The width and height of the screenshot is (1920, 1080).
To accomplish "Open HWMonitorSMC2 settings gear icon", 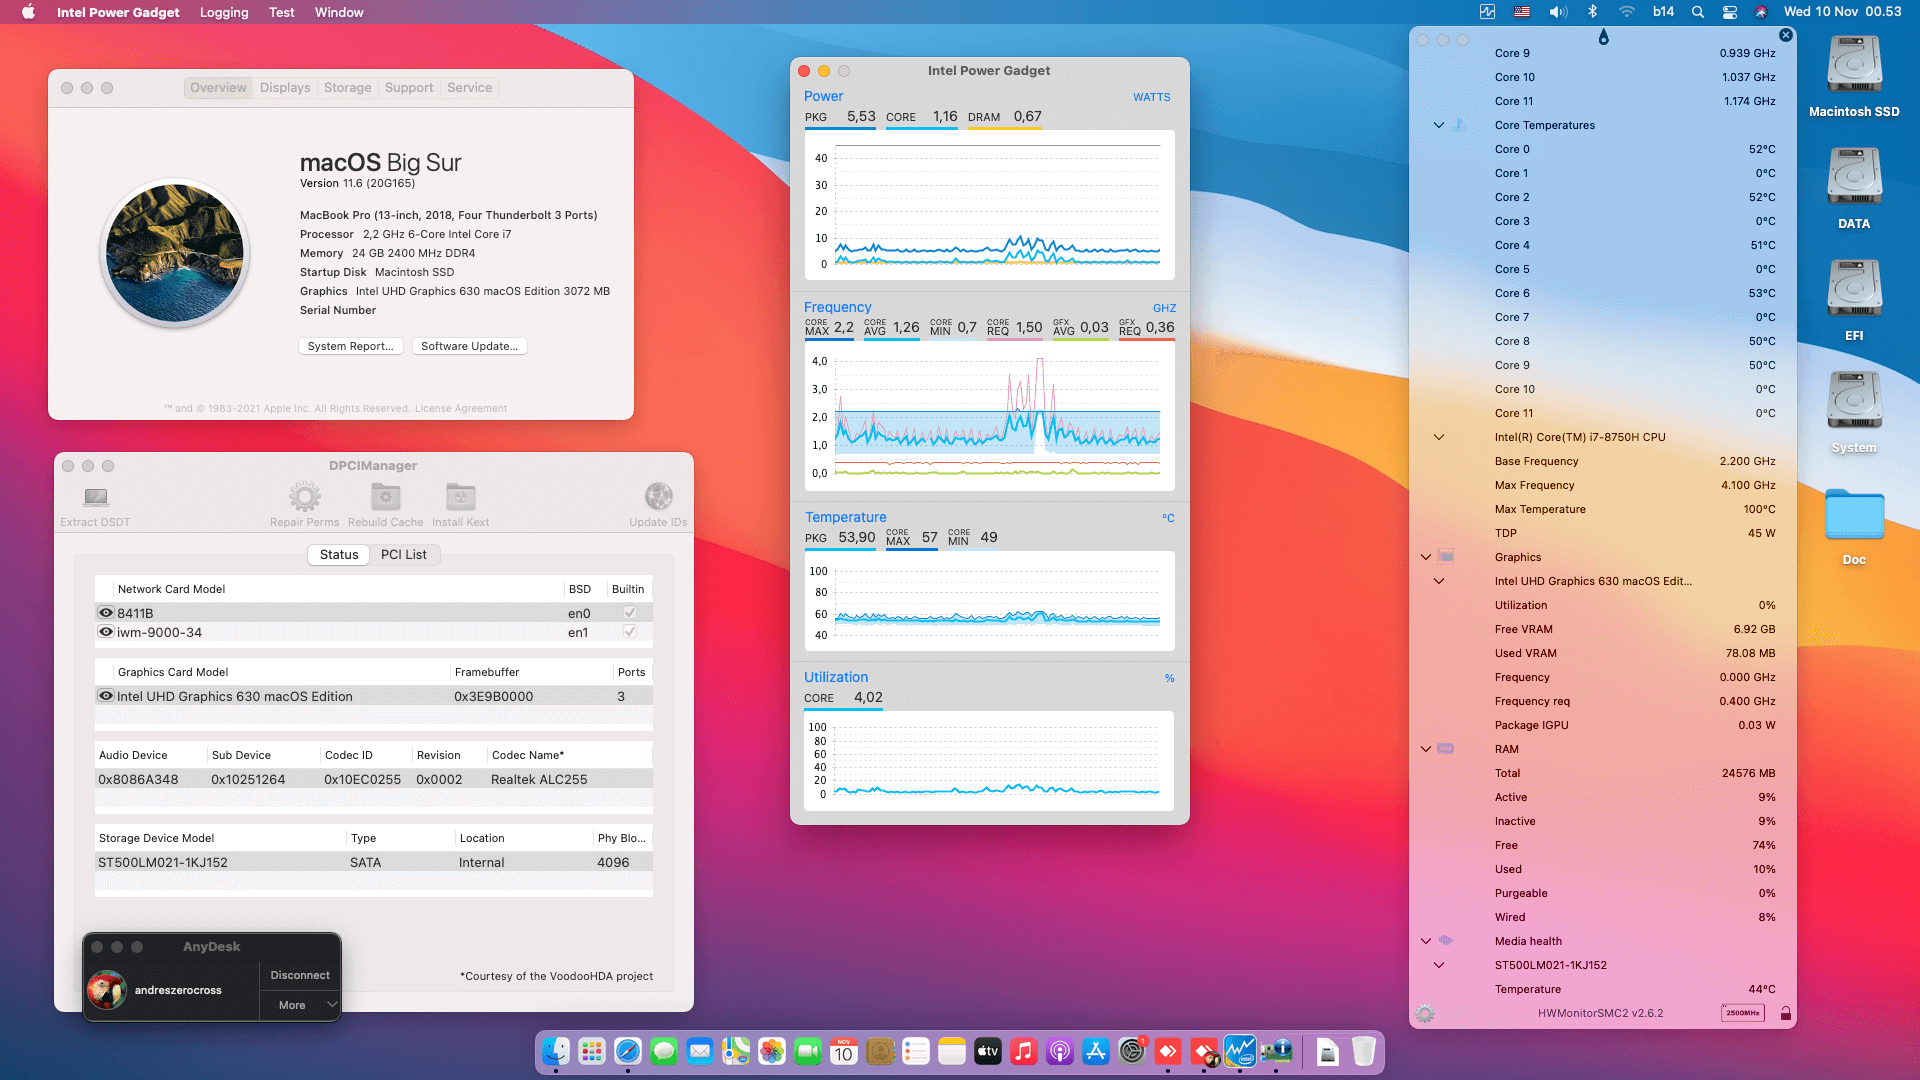I will click(1425, 1013).
